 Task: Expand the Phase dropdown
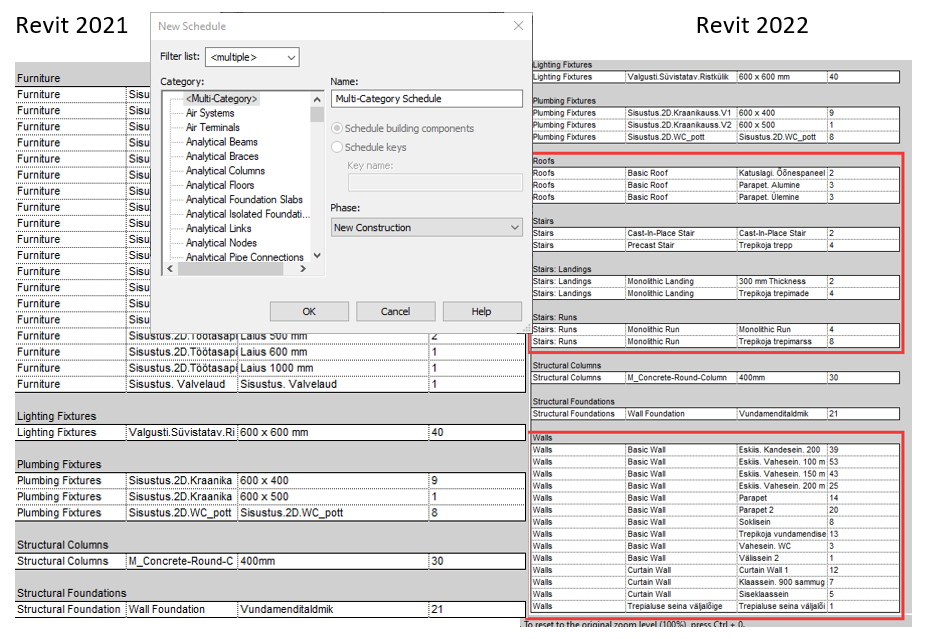coord(426,228)
